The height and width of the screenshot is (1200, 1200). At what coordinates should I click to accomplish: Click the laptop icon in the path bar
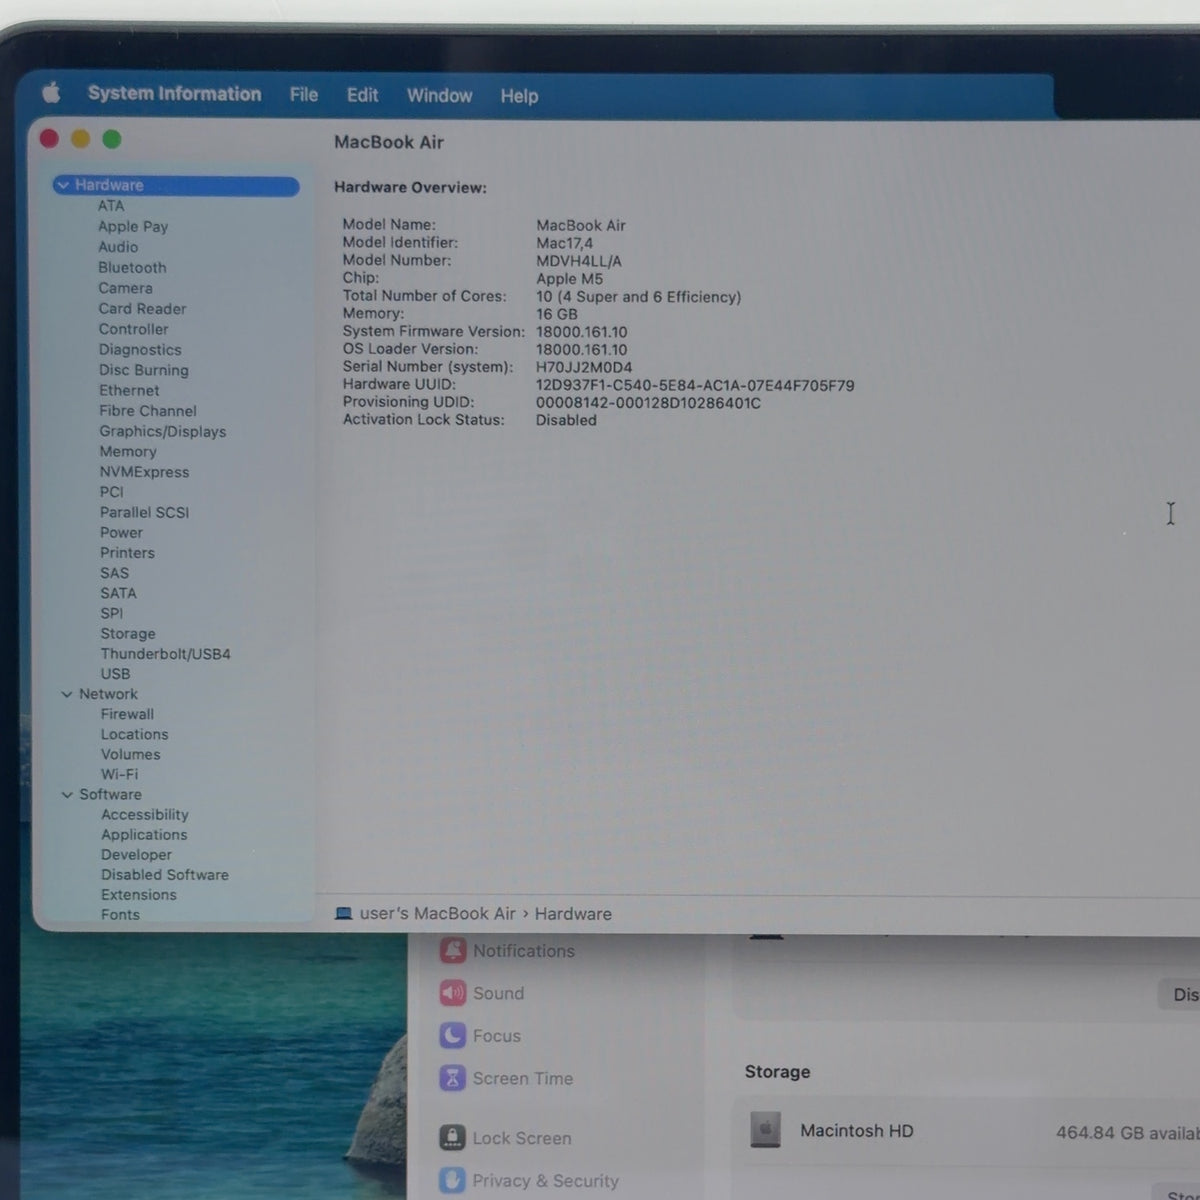[344, 913]
